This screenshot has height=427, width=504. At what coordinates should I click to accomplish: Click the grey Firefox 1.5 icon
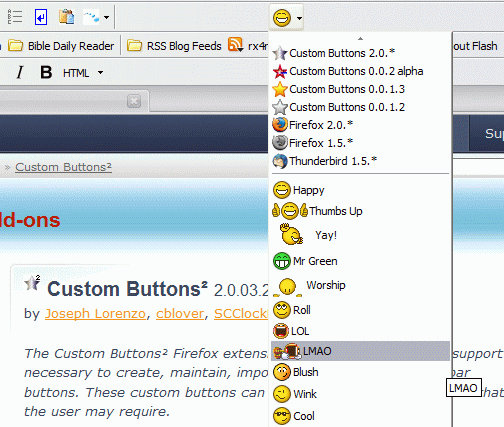[x=280, y=143]
